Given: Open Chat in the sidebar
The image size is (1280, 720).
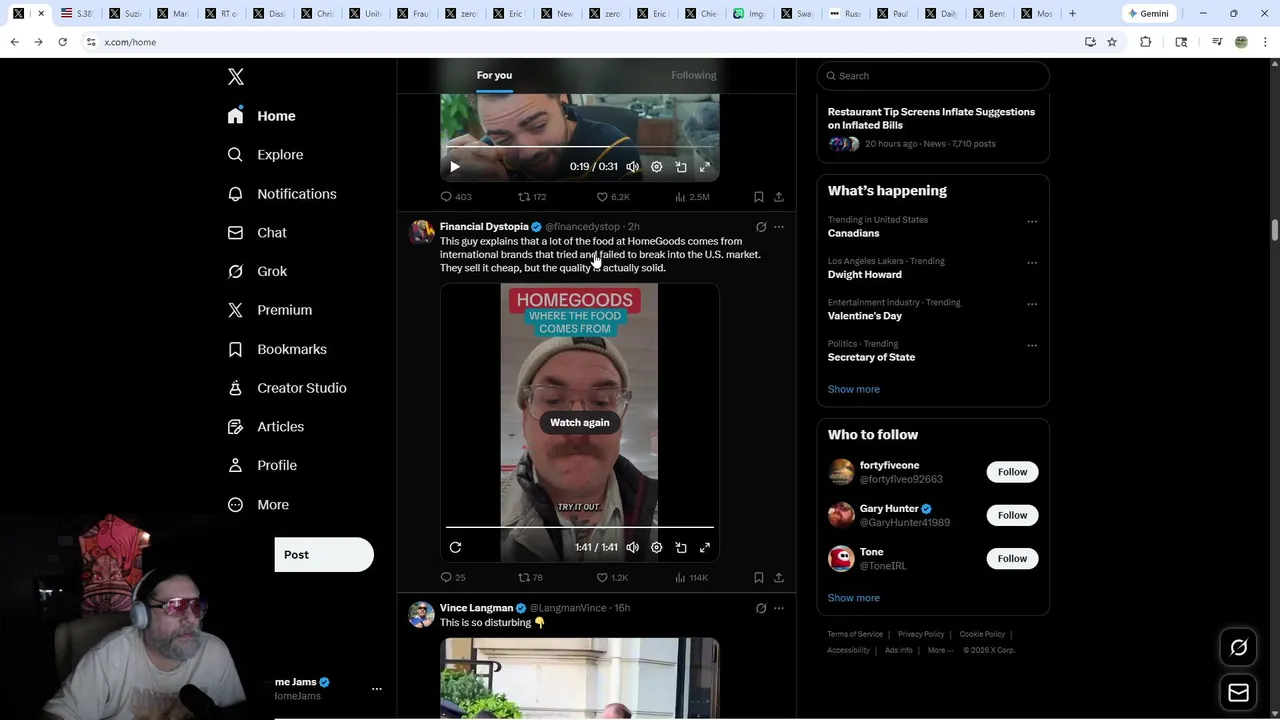Looking at the screenshot, I should point(257,233).
